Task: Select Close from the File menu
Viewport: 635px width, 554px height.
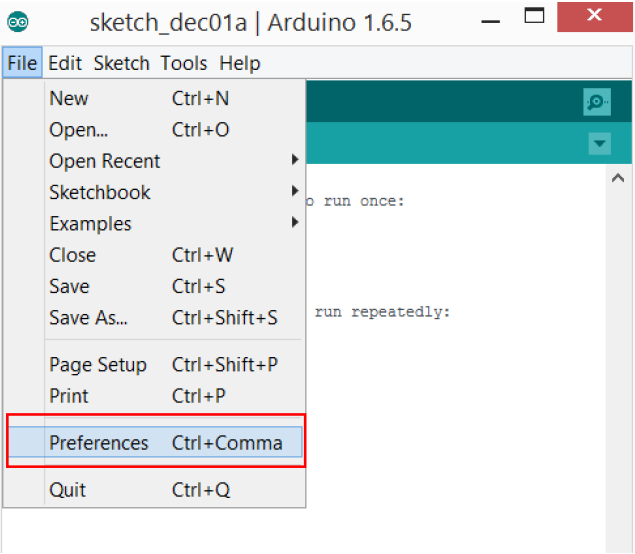Action: pyautogui.click(x=73, y=255)
